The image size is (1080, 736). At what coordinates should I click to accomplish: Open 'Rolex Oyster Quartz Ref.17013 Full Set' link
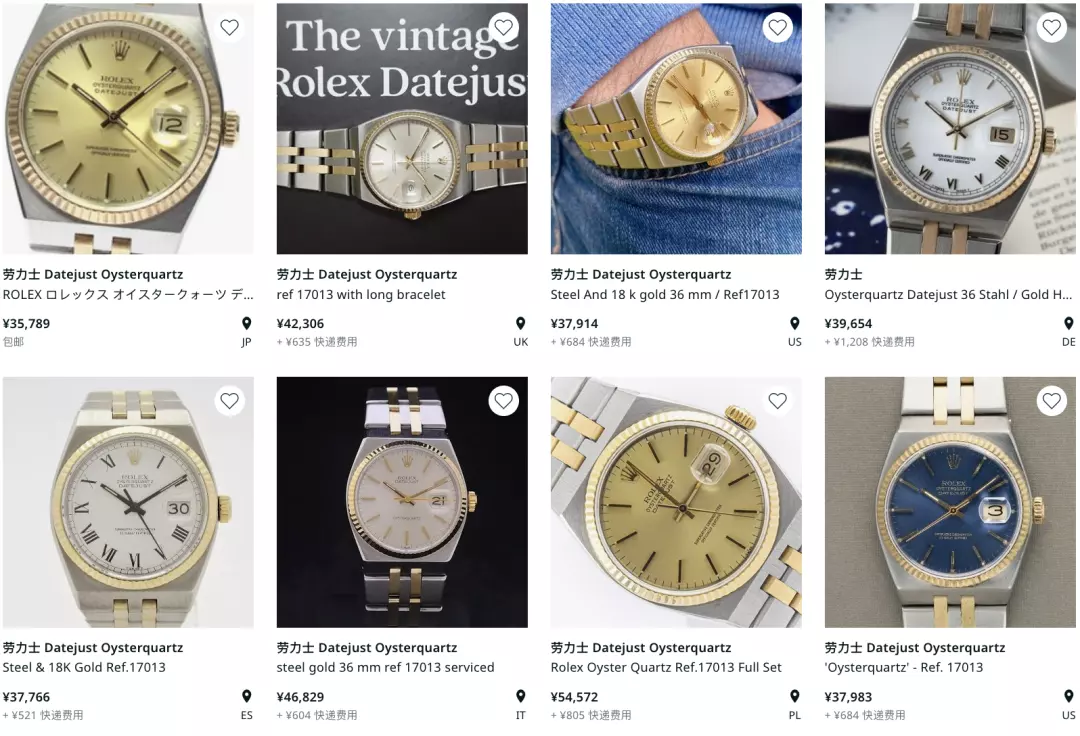(666, 667)
